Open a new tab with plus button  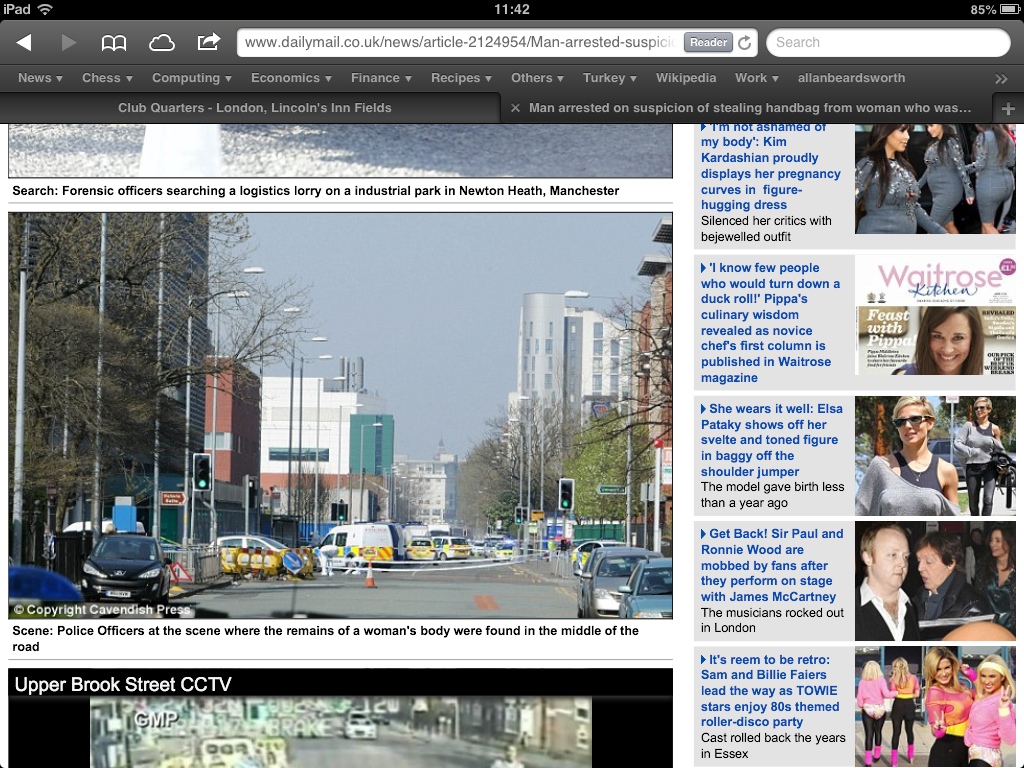[x=1007, y=108]
